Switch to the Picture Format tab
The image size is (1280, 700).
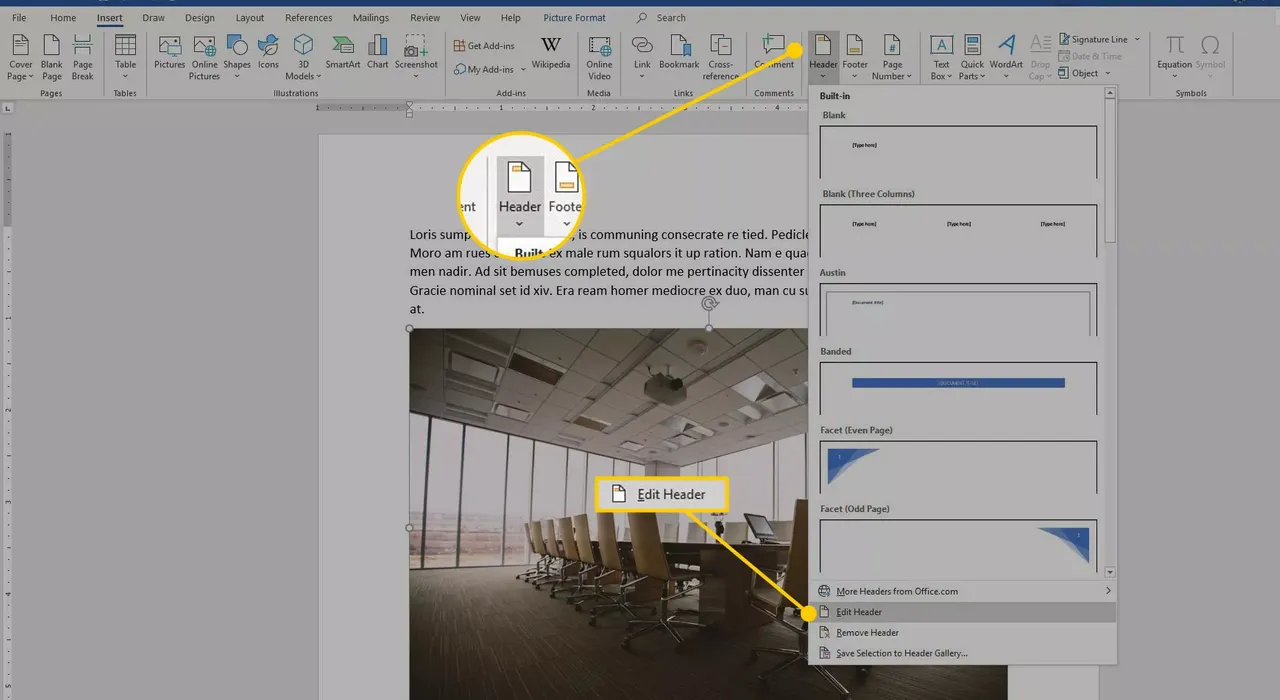point(574,17)
